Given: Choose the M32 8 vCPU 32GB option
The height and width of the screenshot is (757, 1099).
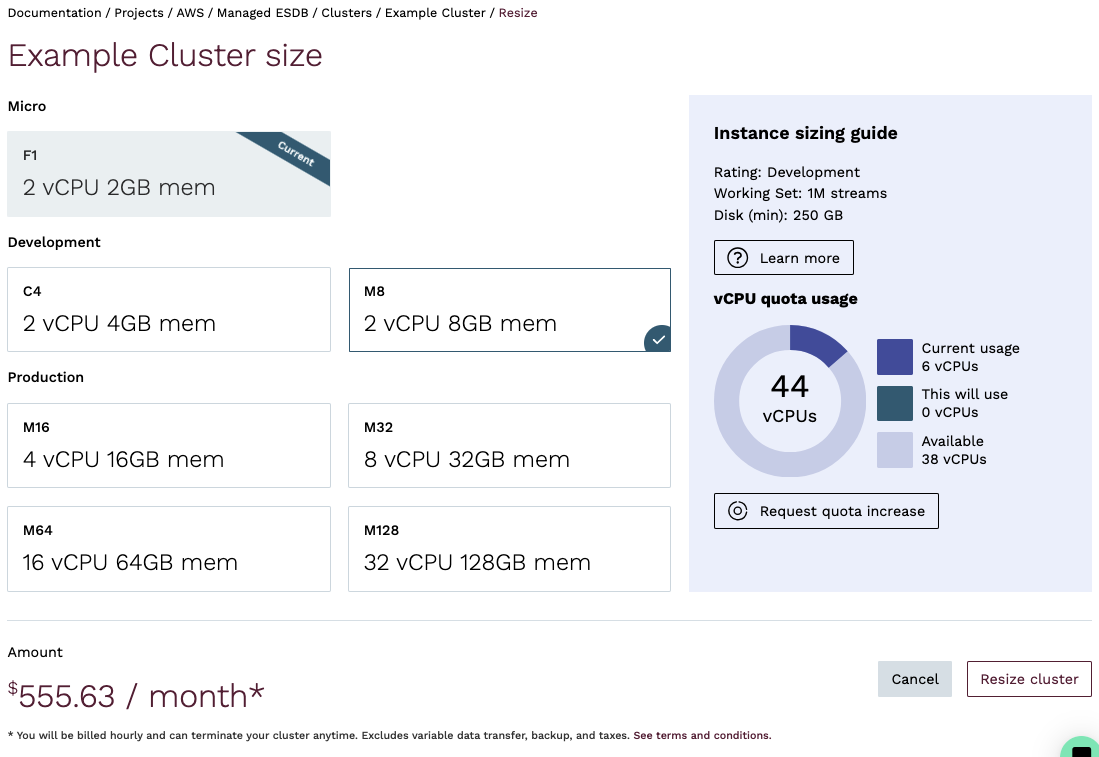Looking at the screenshot, I should point(509,445).
